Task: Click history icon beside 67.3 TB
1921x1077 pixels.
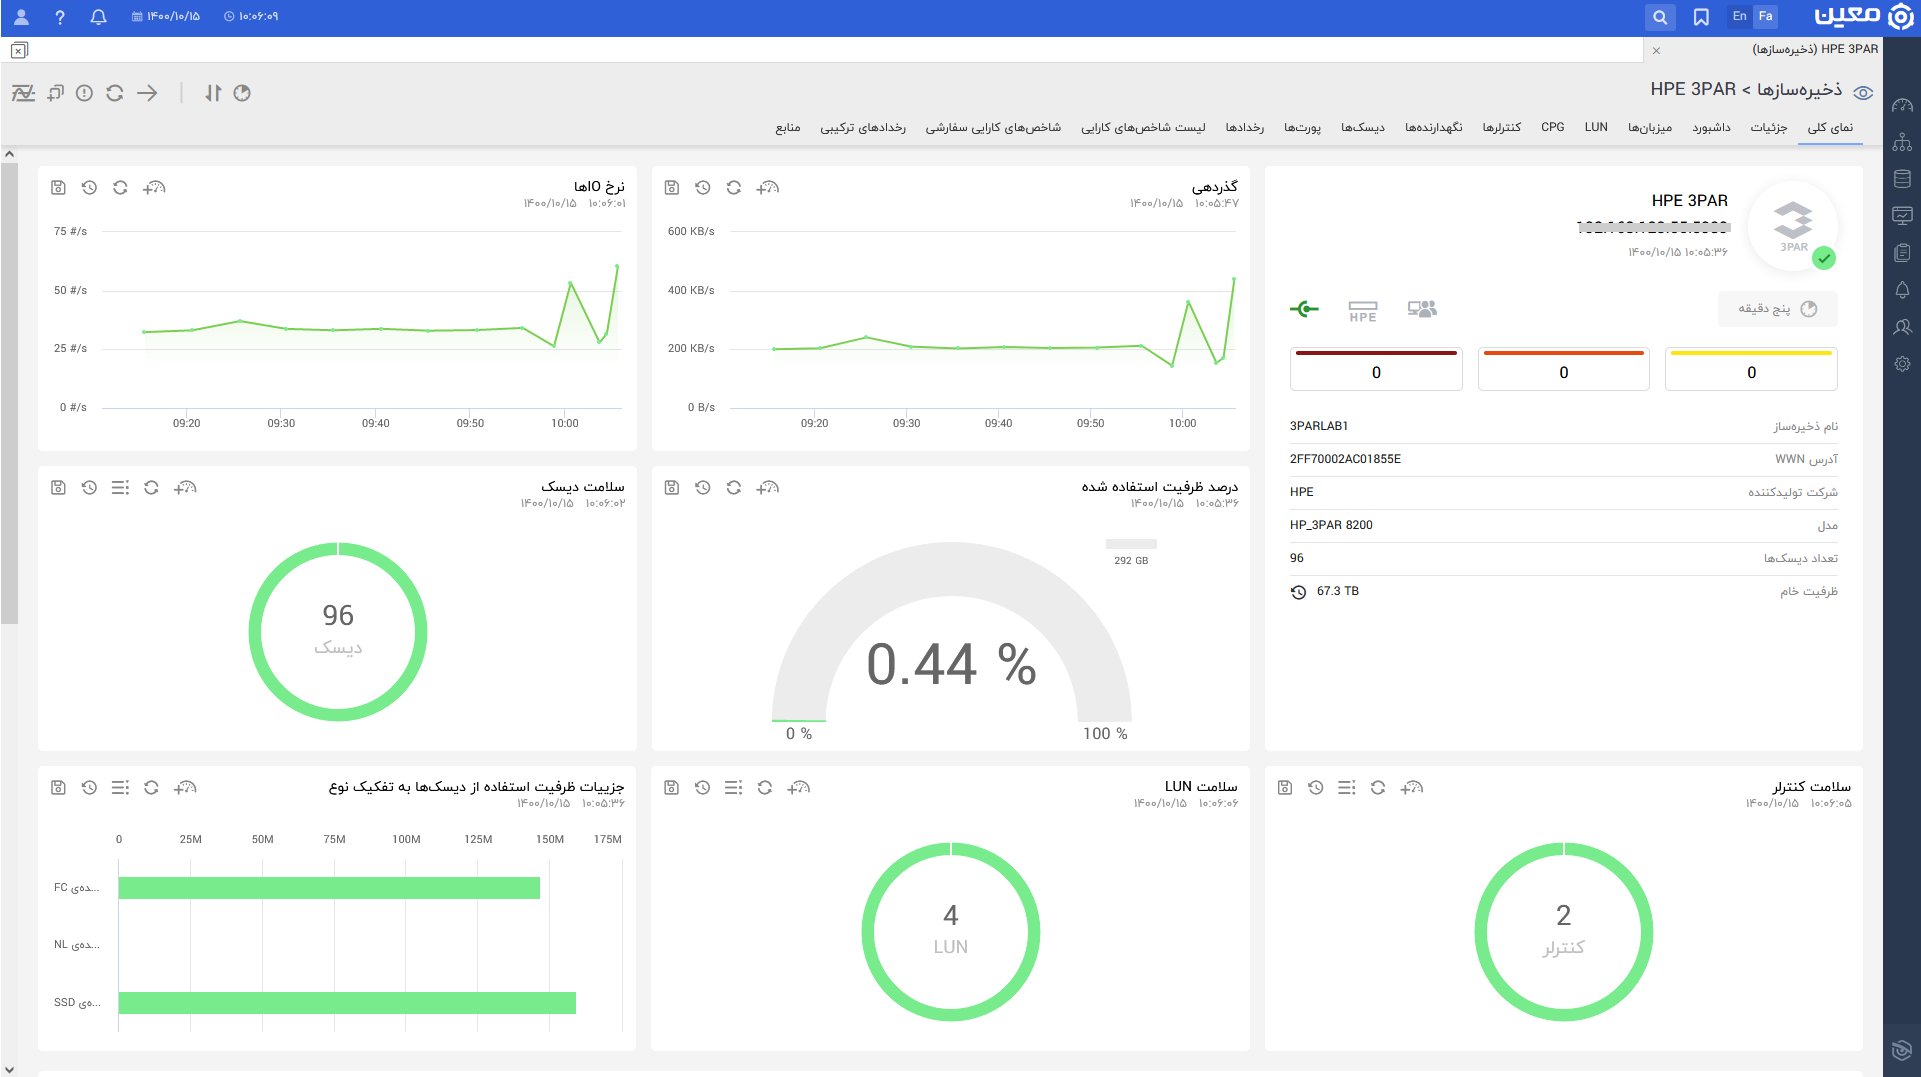Action: coord(1298,592)
